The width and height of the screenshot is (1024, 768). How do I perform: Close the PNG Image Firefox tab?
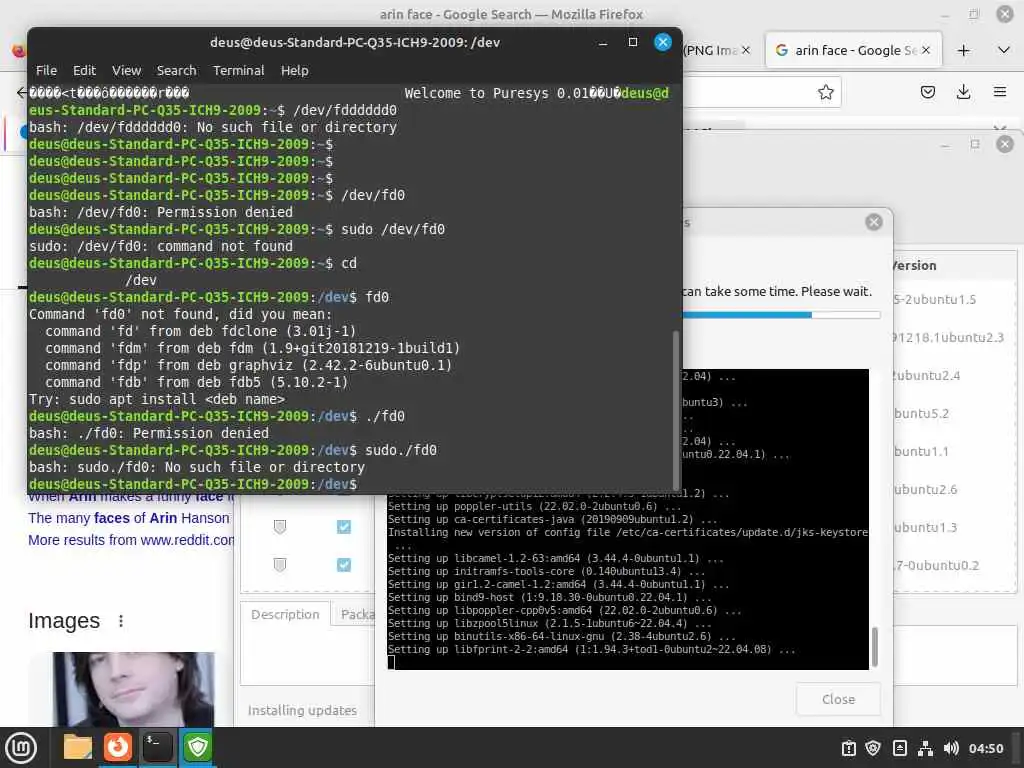pos(746,50)
